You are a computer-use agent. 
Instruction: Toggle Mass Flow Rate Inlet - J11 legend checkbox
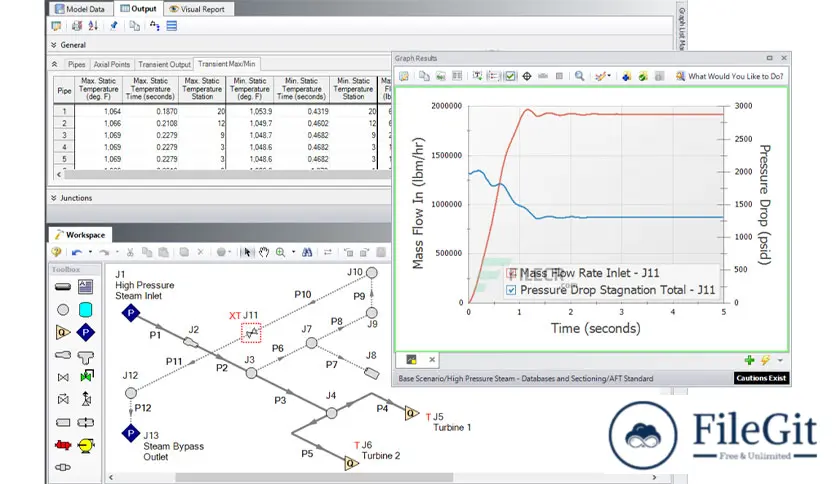point(512,273)
